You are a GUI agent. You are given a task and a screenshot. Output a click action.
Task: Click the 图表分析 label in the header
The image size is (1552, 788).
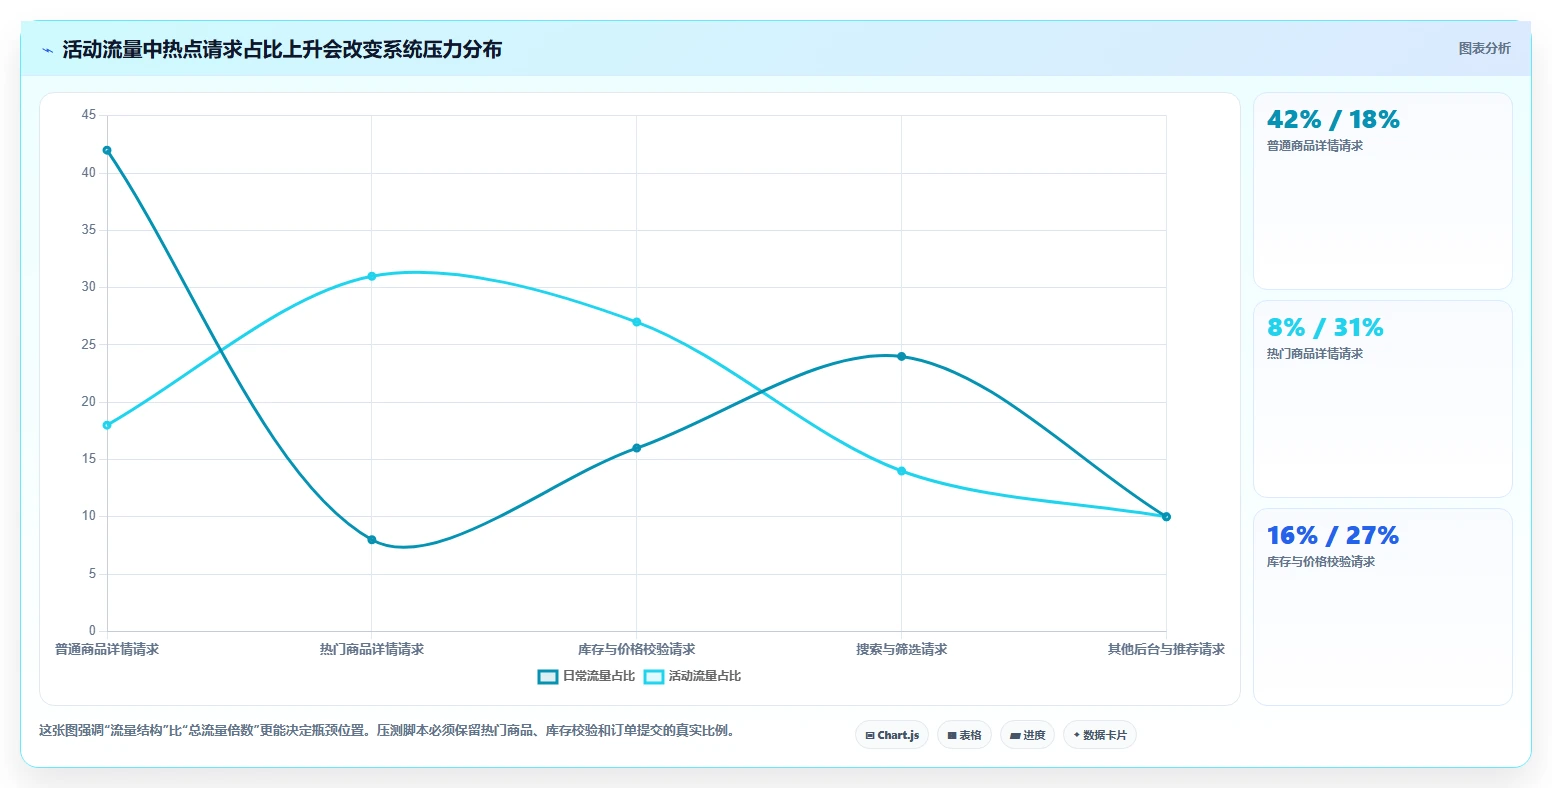coord(1485,49)
